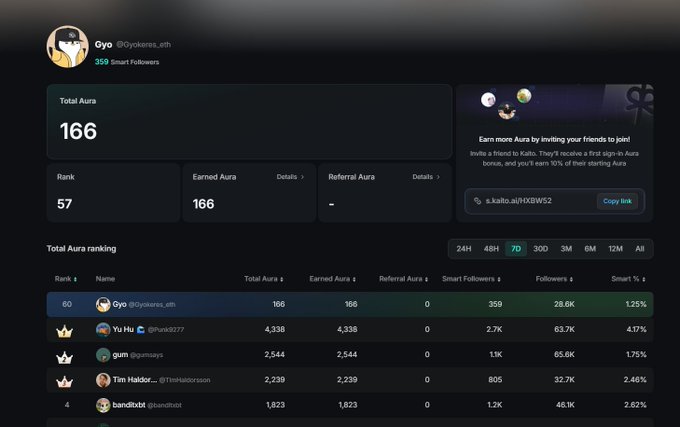Click 'Earn more Aura by inviting' heading

554,139
